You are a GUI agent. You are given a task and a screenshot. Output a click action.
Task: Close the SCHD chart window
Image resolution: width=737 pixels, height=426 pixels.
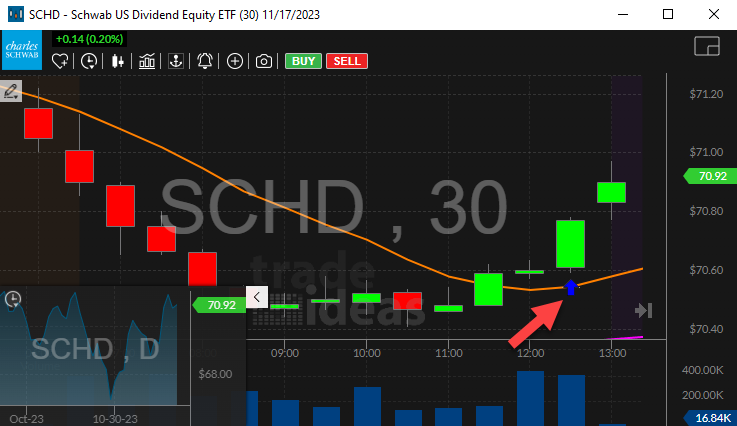click(x=713, y=14)
